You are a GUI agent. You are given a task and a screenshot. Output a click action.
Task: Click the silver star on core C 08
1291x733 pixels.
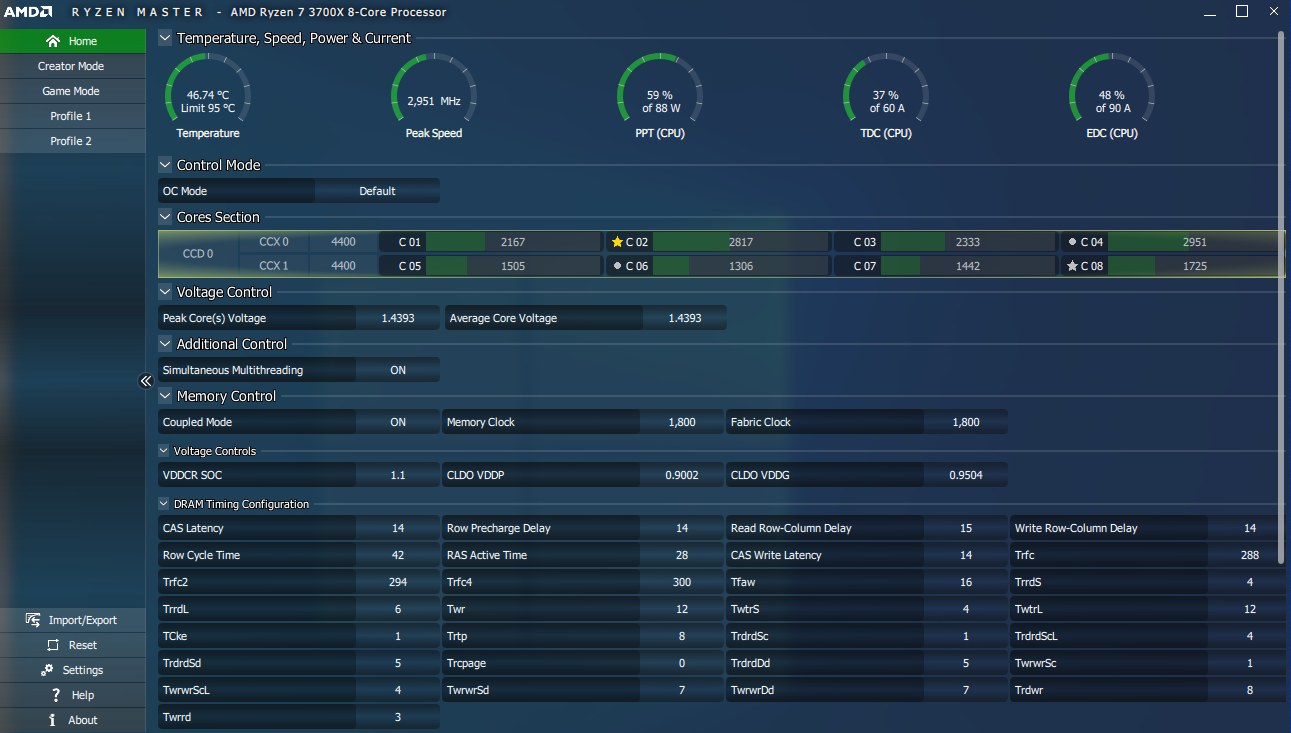click(x=1072, y=266)
